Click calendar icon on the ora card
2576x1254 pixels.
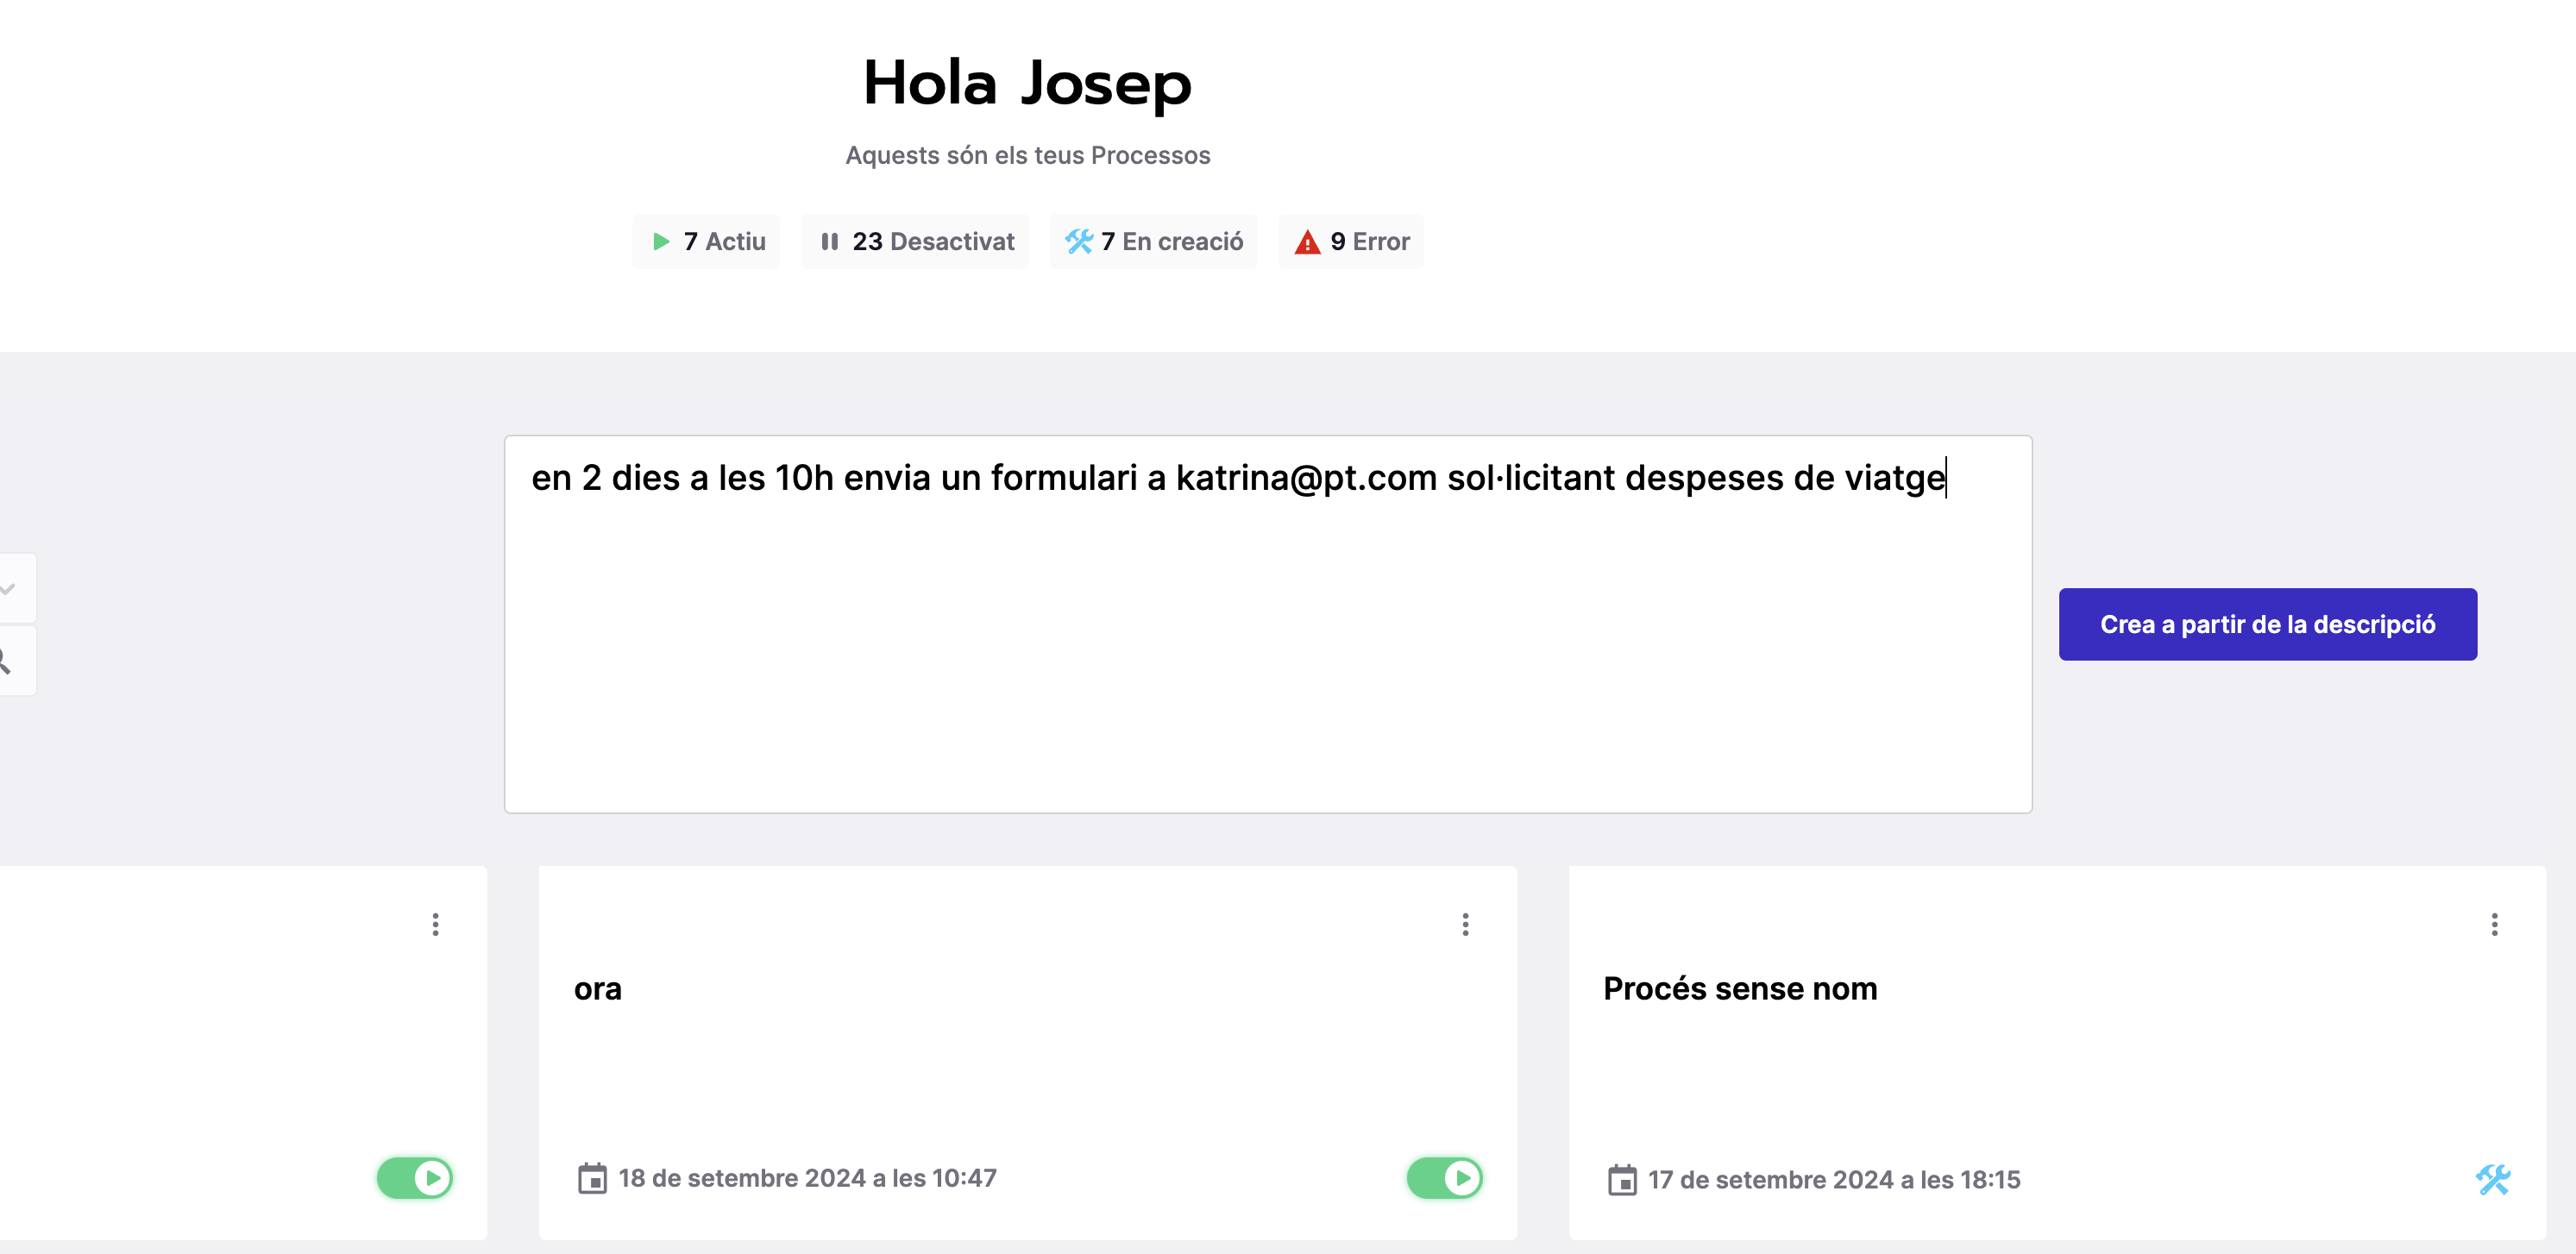[x=592, y=1178]
